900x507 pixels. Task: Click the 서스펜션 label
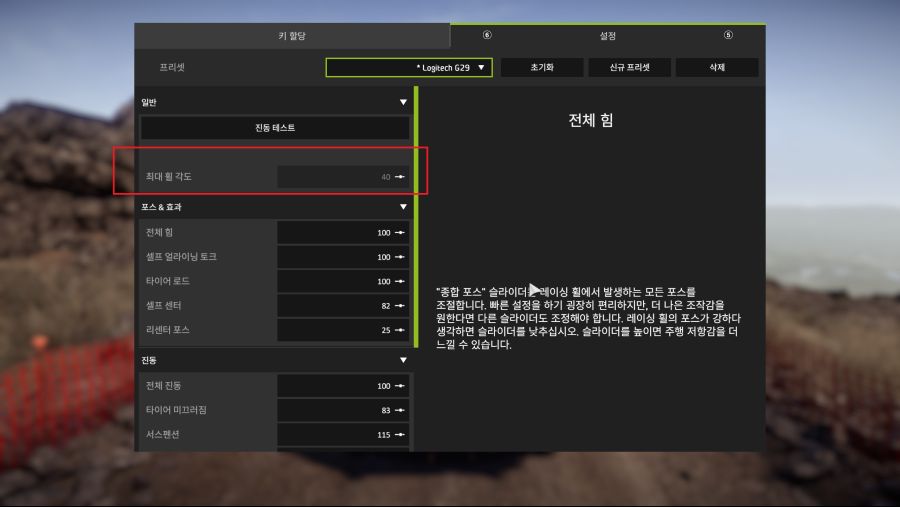(162, 435)
